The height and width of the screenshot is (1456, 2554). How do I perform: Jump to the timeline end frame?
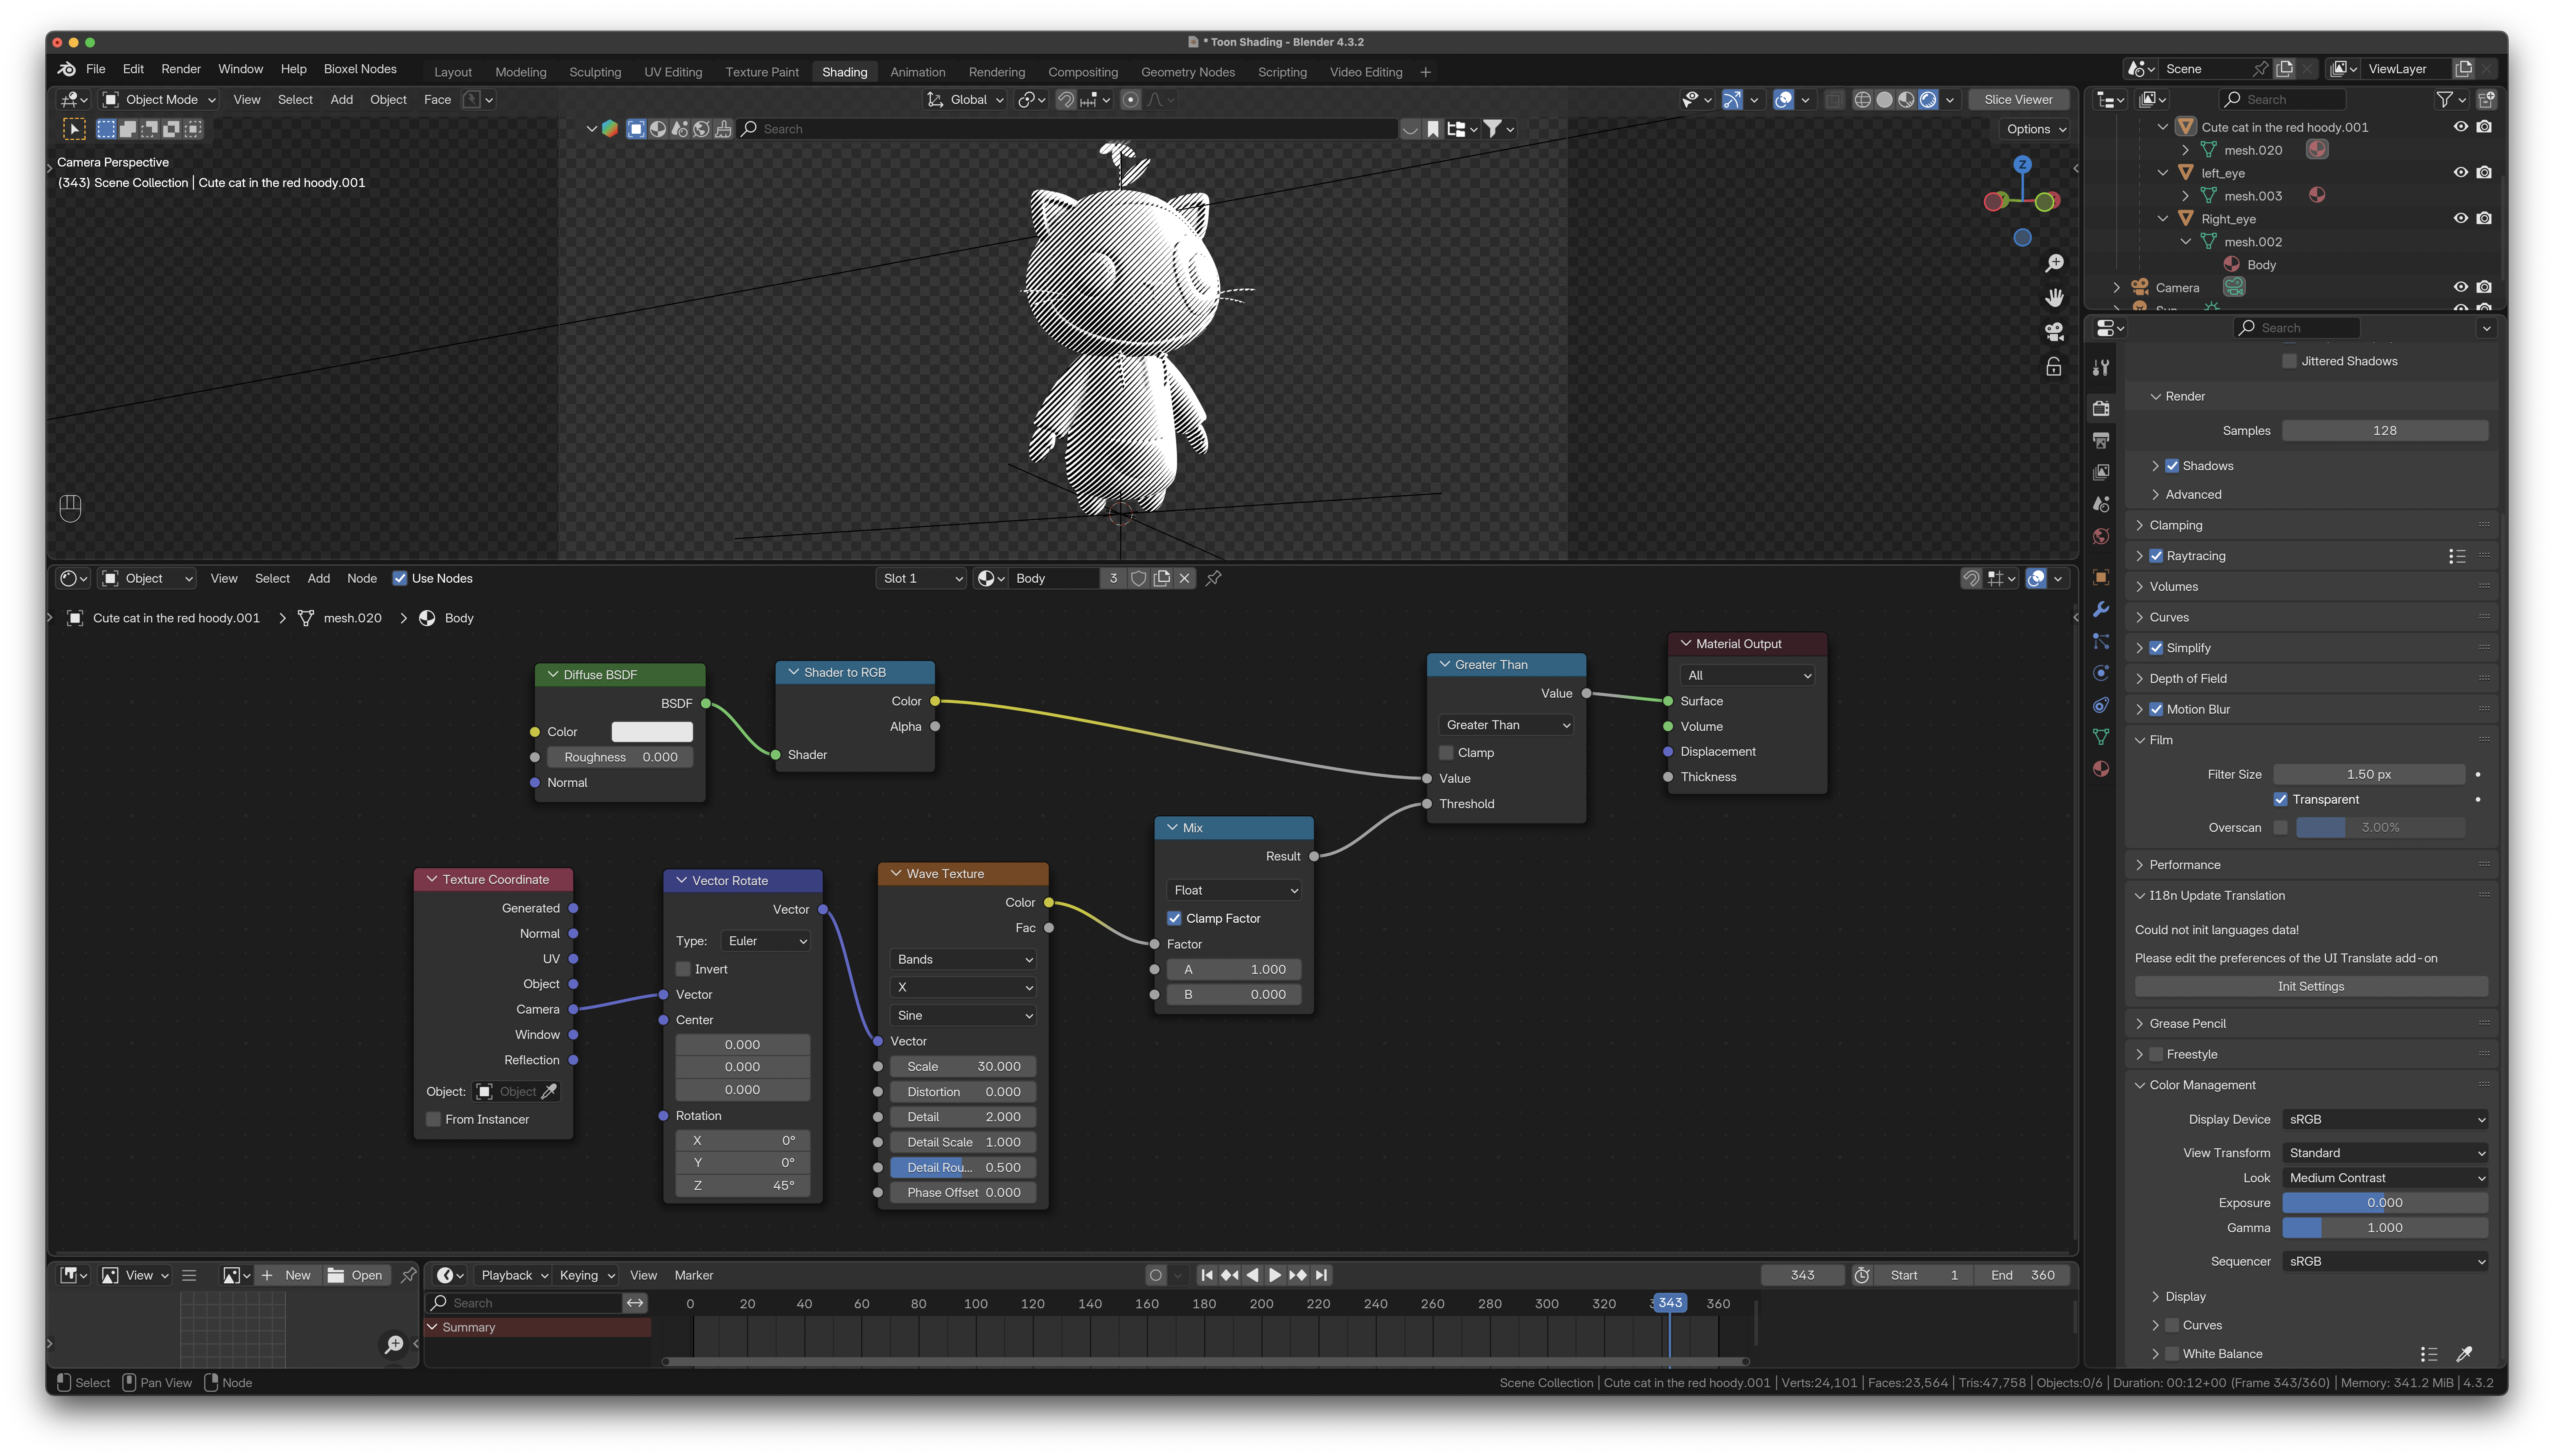pos(1322,1275)
